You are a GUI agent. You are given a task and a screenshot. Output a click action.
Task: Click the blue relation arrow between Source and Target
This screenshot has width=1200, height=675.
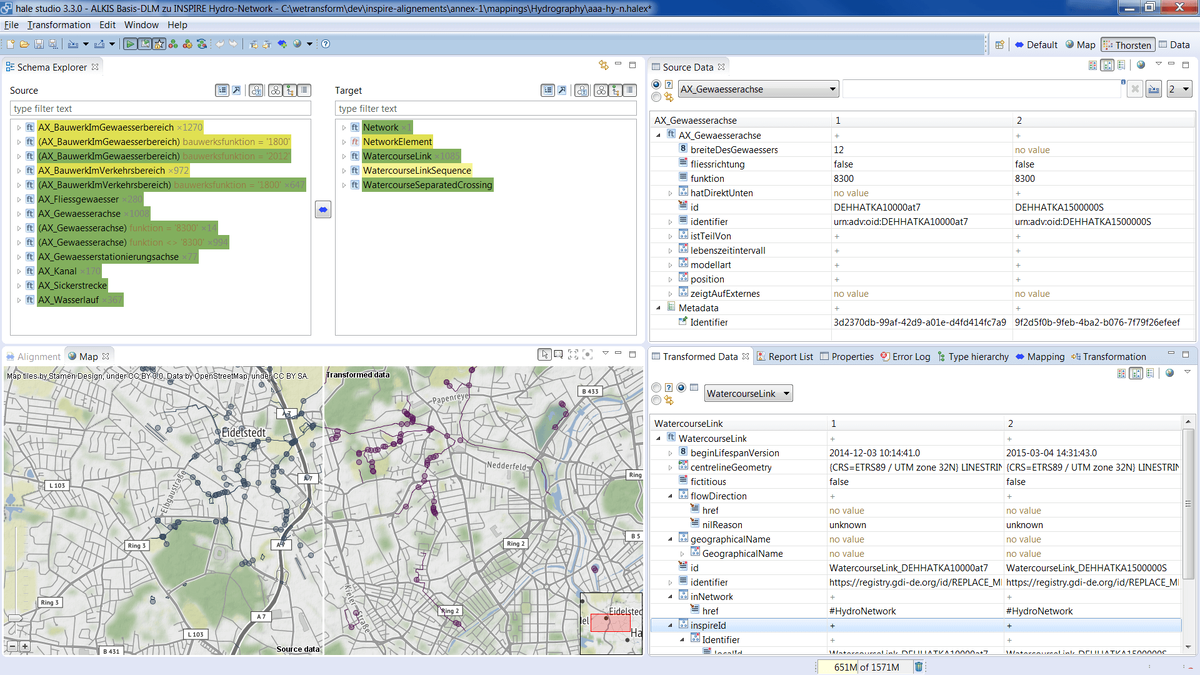point(323,208)
